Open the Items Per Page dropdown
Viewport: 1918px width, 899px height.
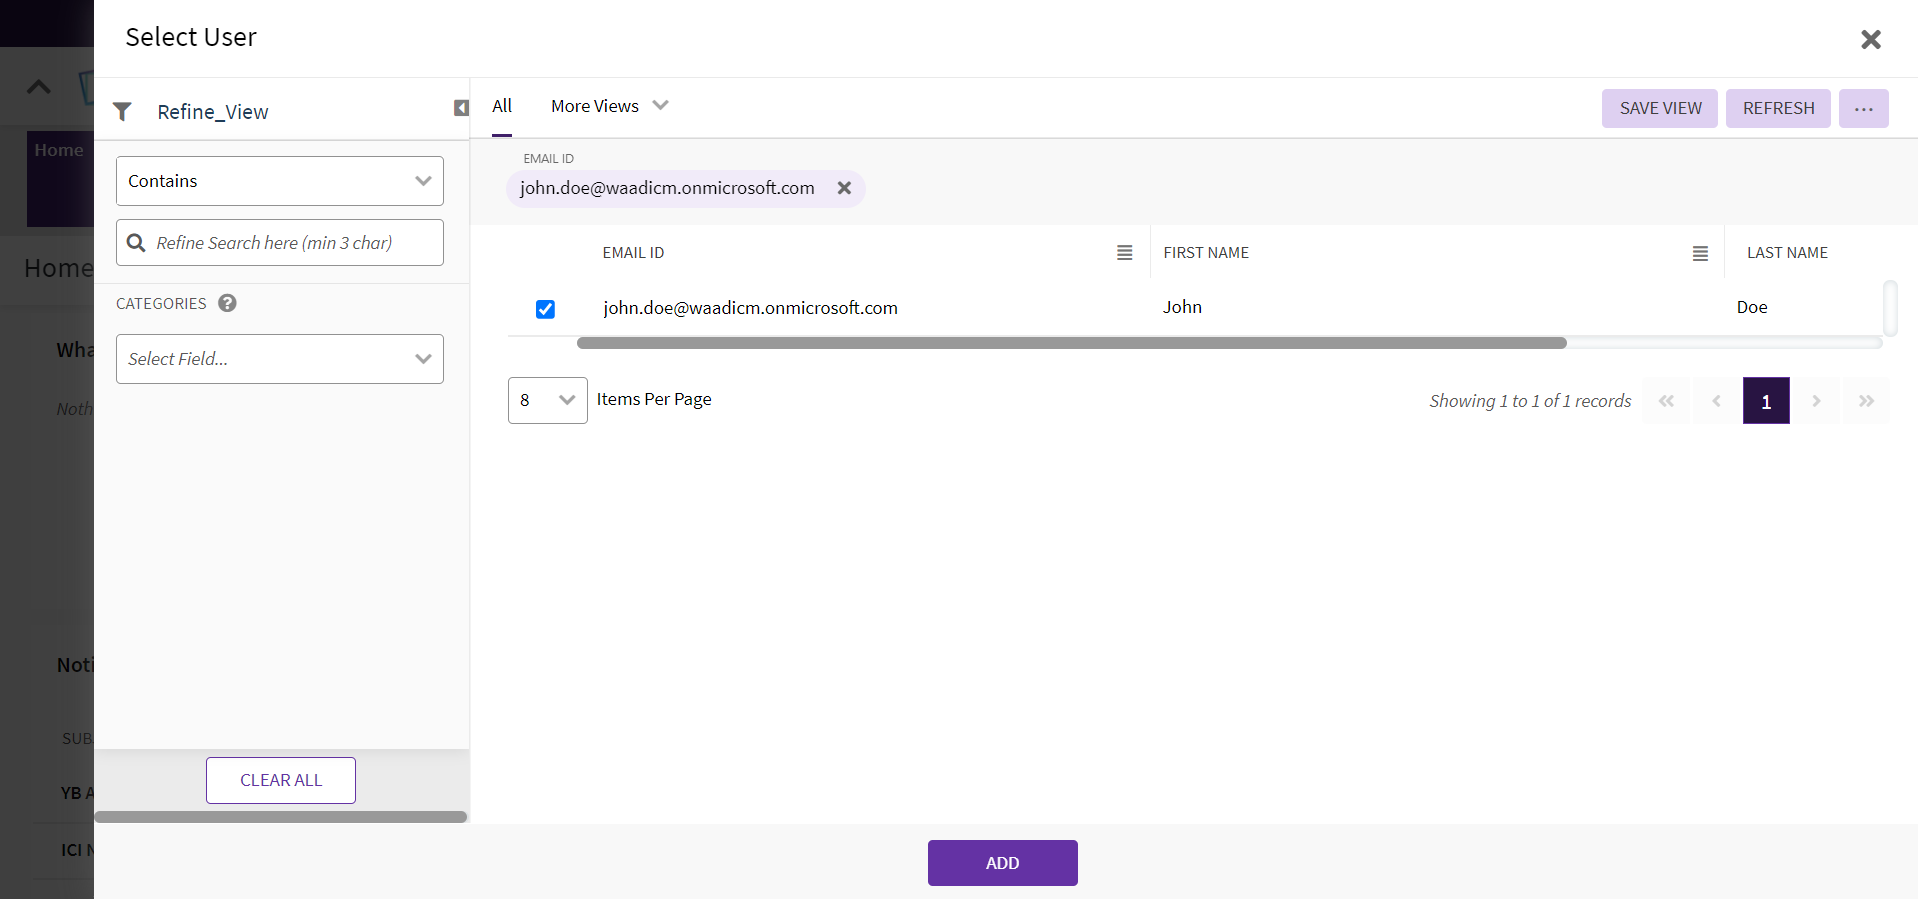tap(547, 400)
